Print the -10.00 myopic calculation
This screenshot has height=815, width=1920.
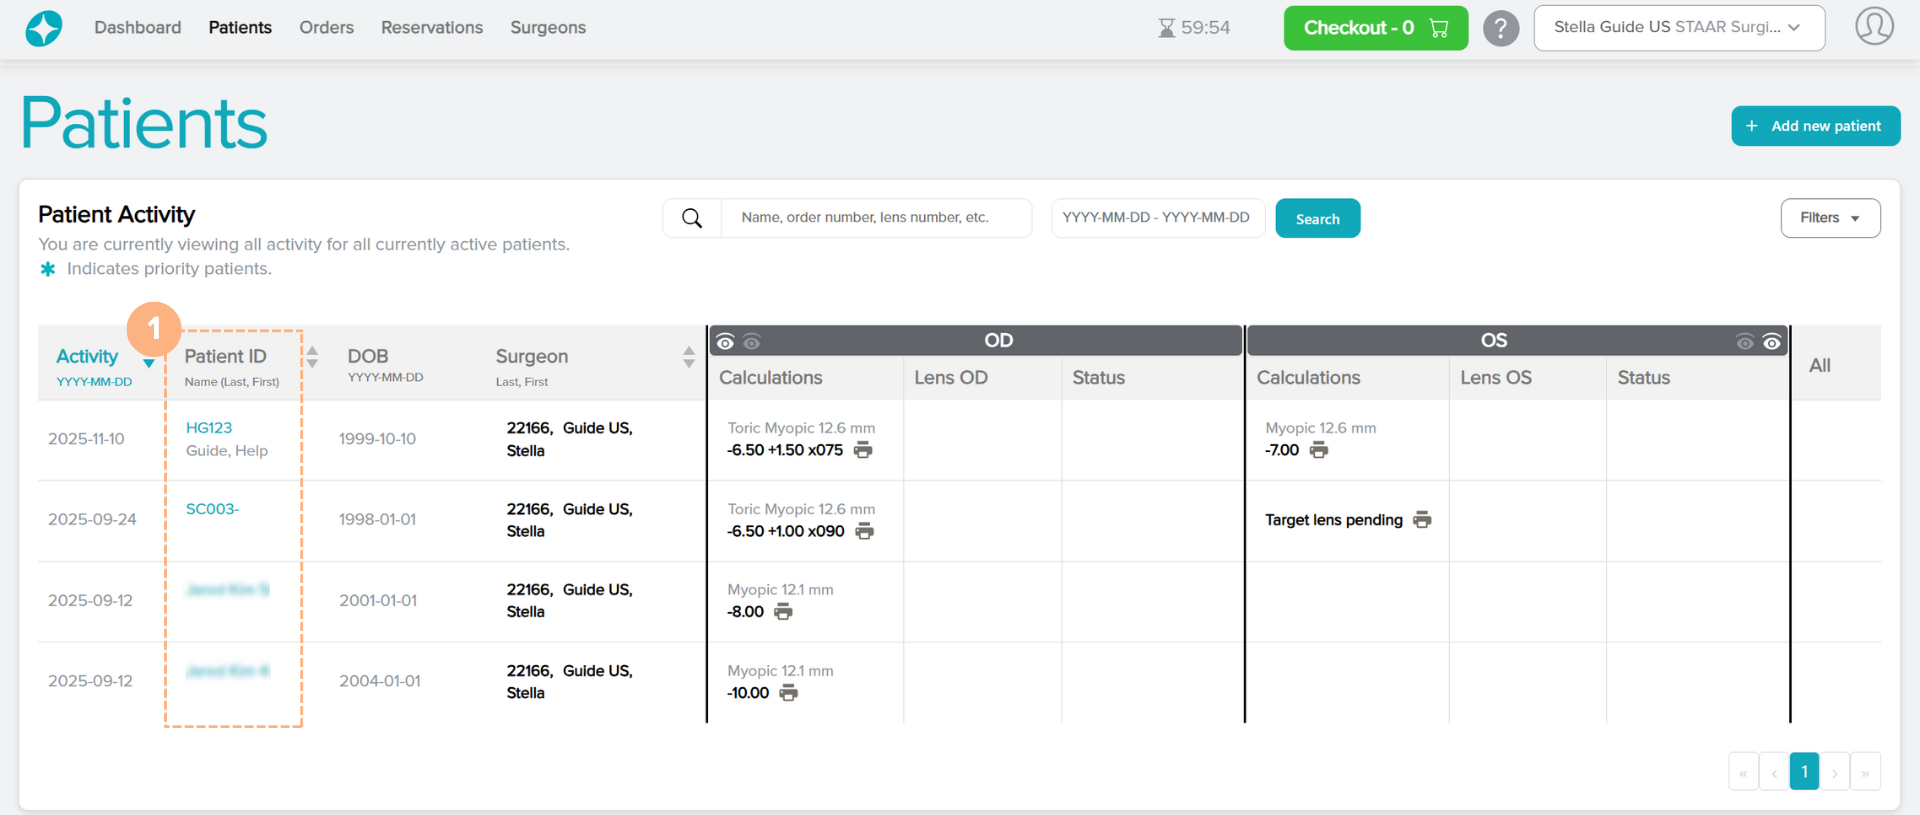coord(789,693)
